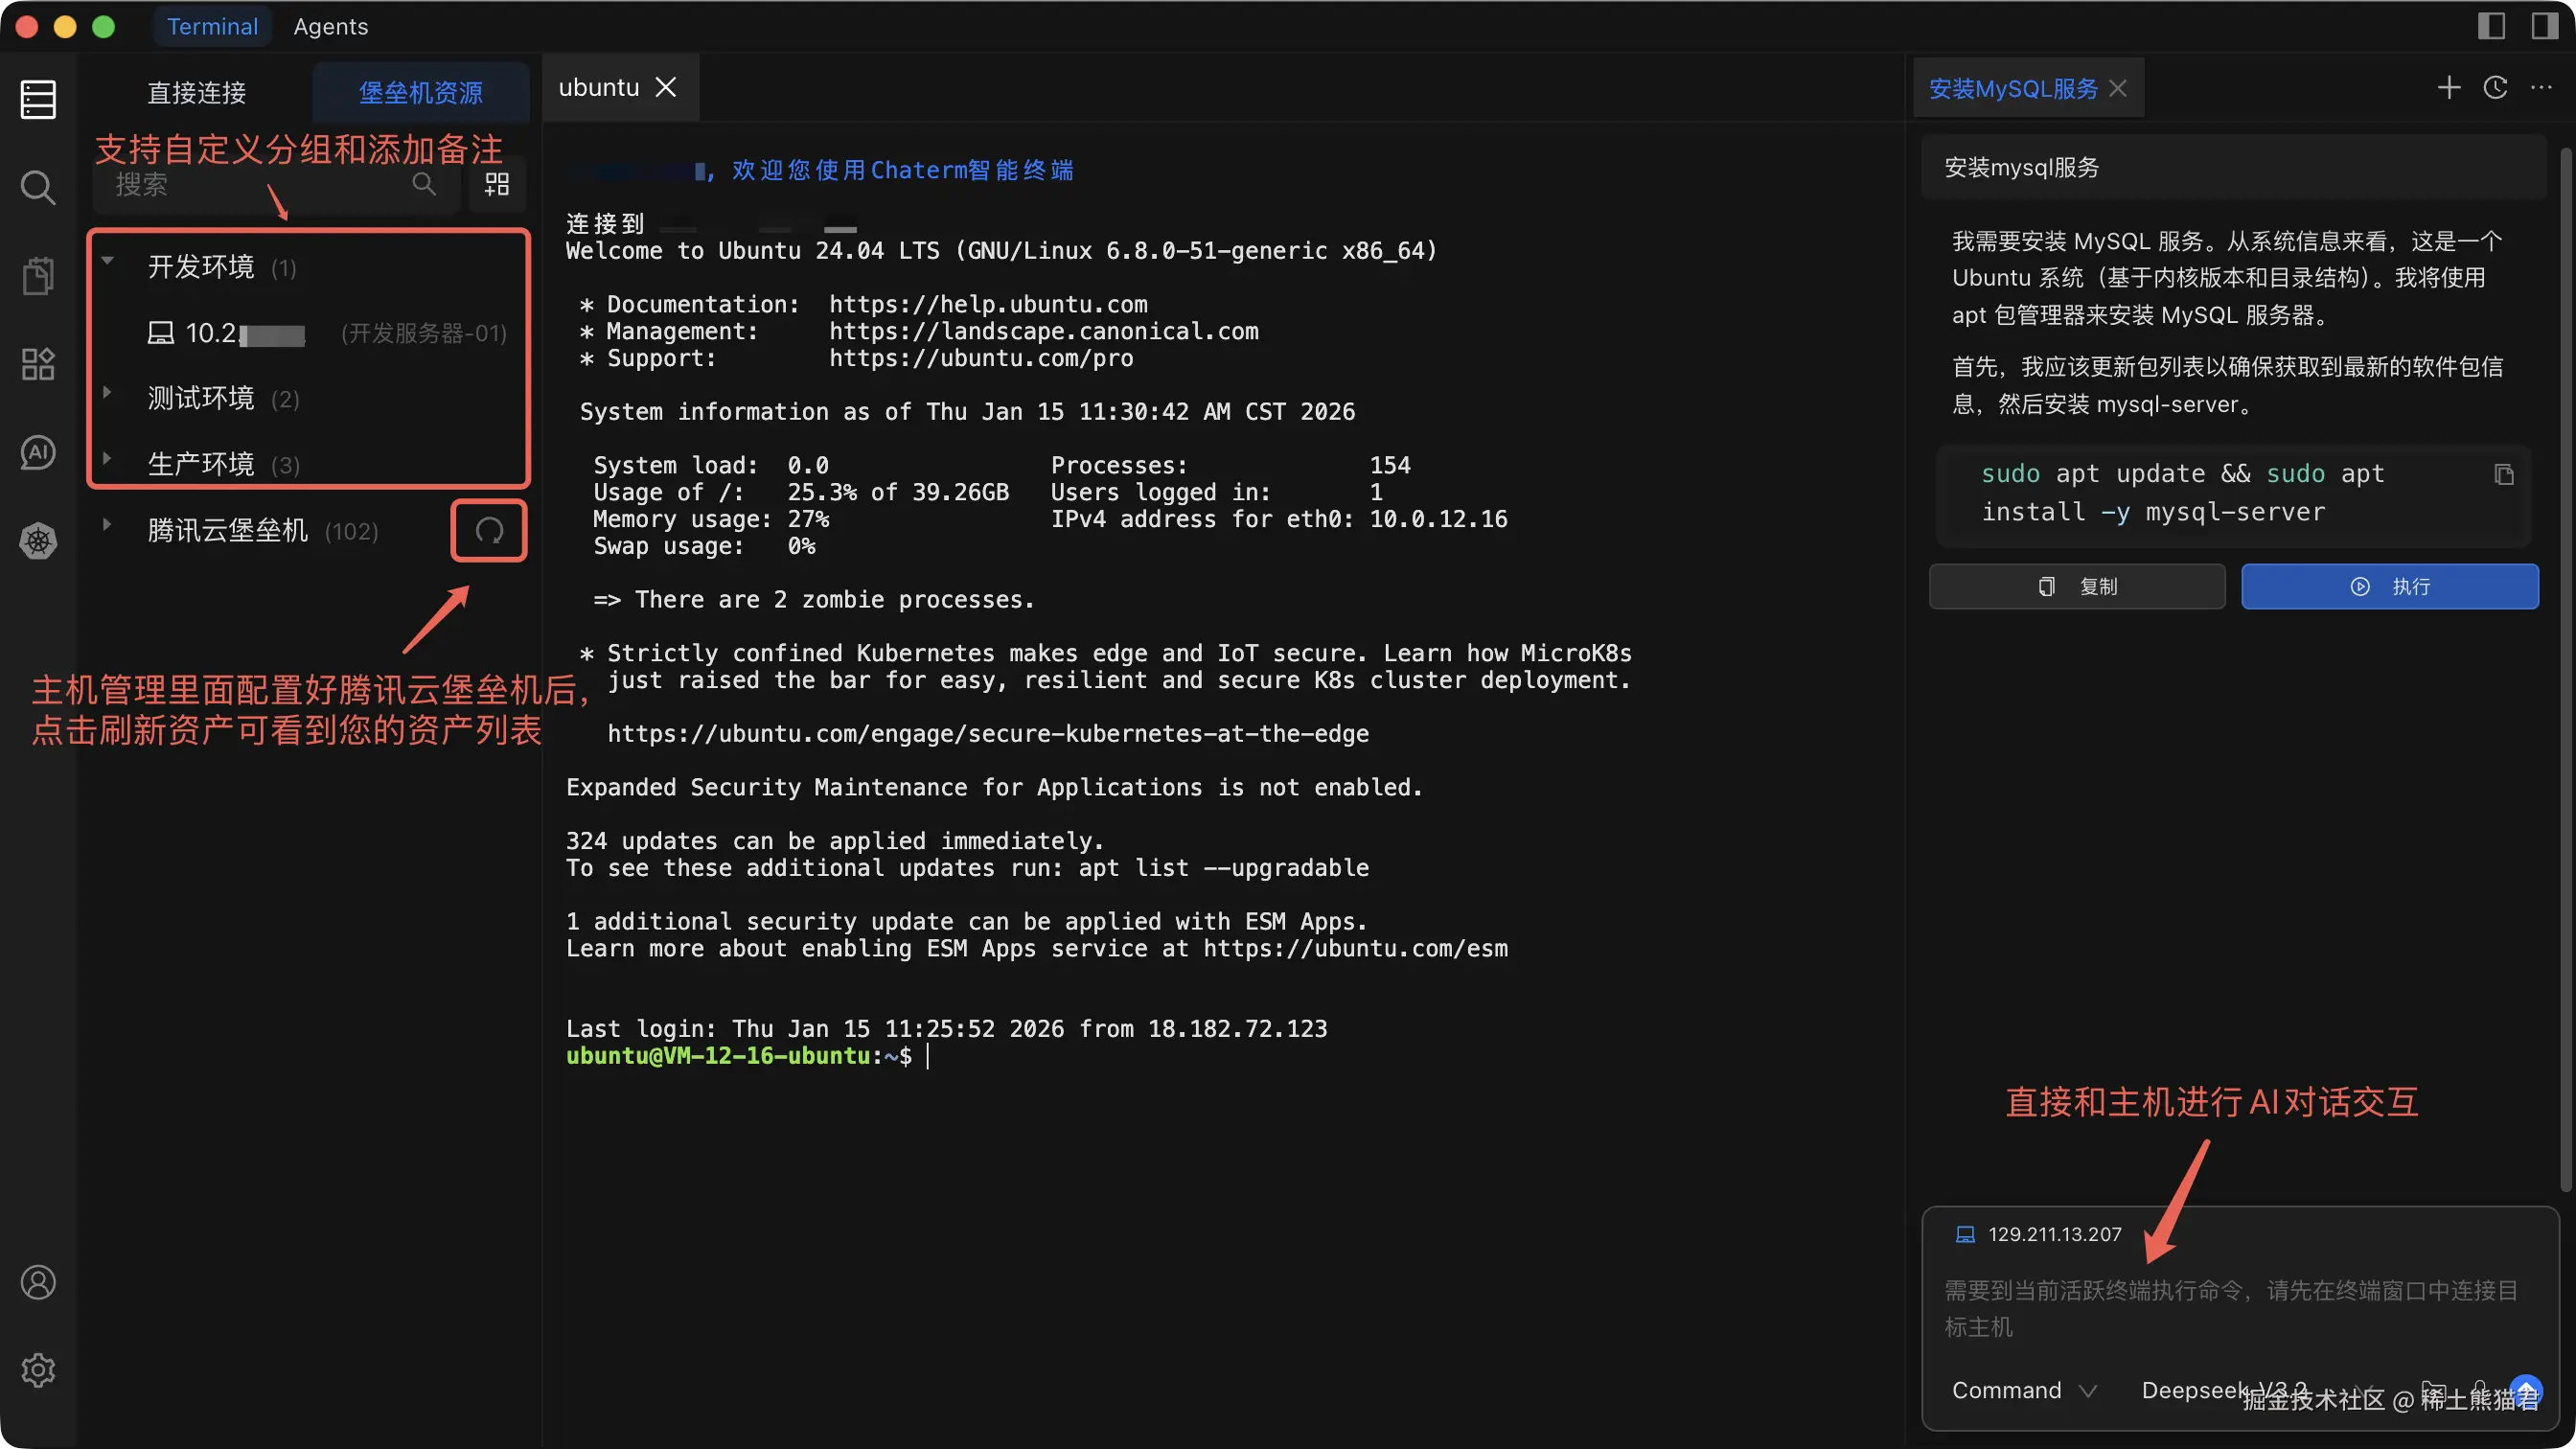The height and width of the screenshot is (1449, 2576).
Task: Start a new chat with plus icon
Action: pos(2449,88)
